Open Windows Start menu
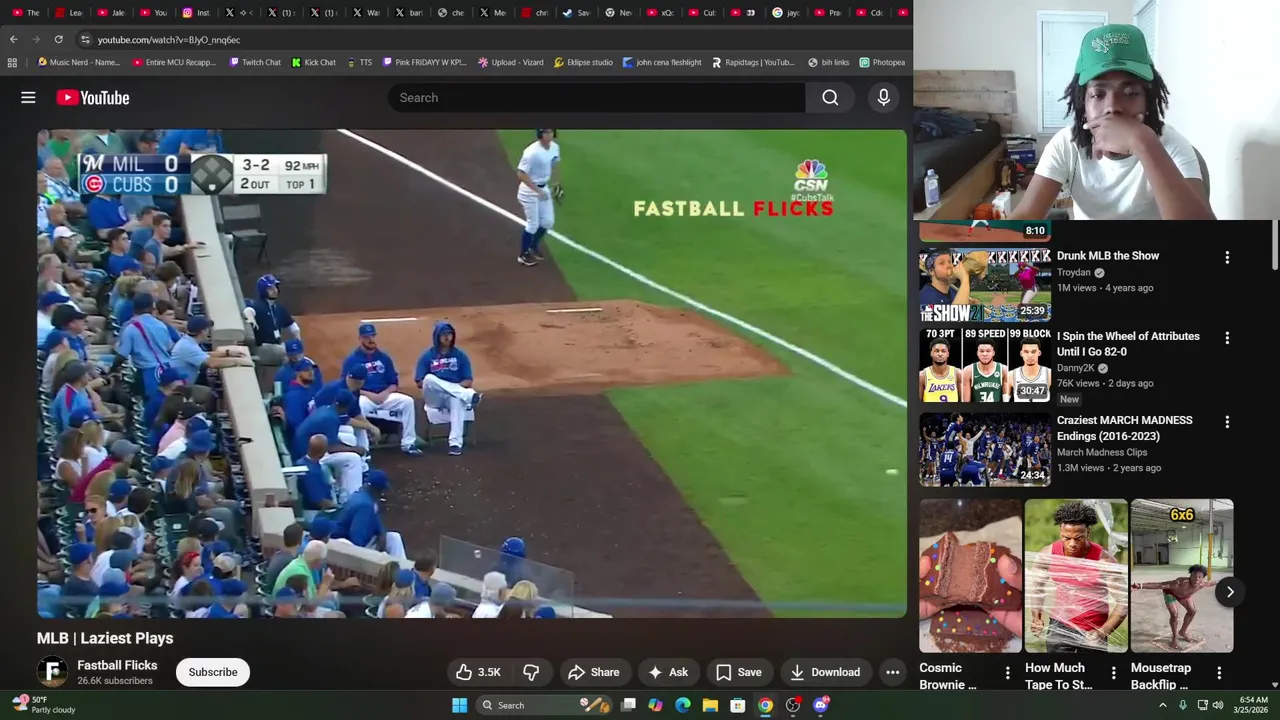This screenshot has height=720, width=1280. pos(459,705)
